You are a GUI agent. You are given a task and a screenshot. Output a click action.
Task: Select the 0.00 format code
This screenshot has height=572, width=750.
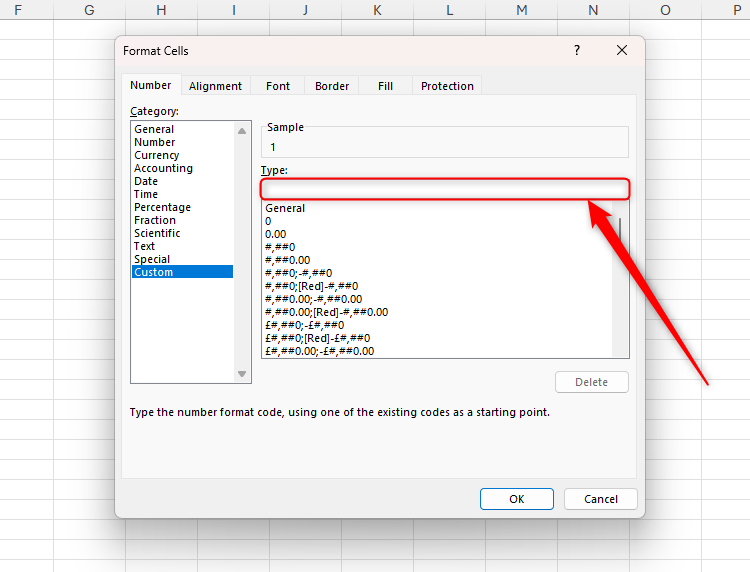click(275, 234)
